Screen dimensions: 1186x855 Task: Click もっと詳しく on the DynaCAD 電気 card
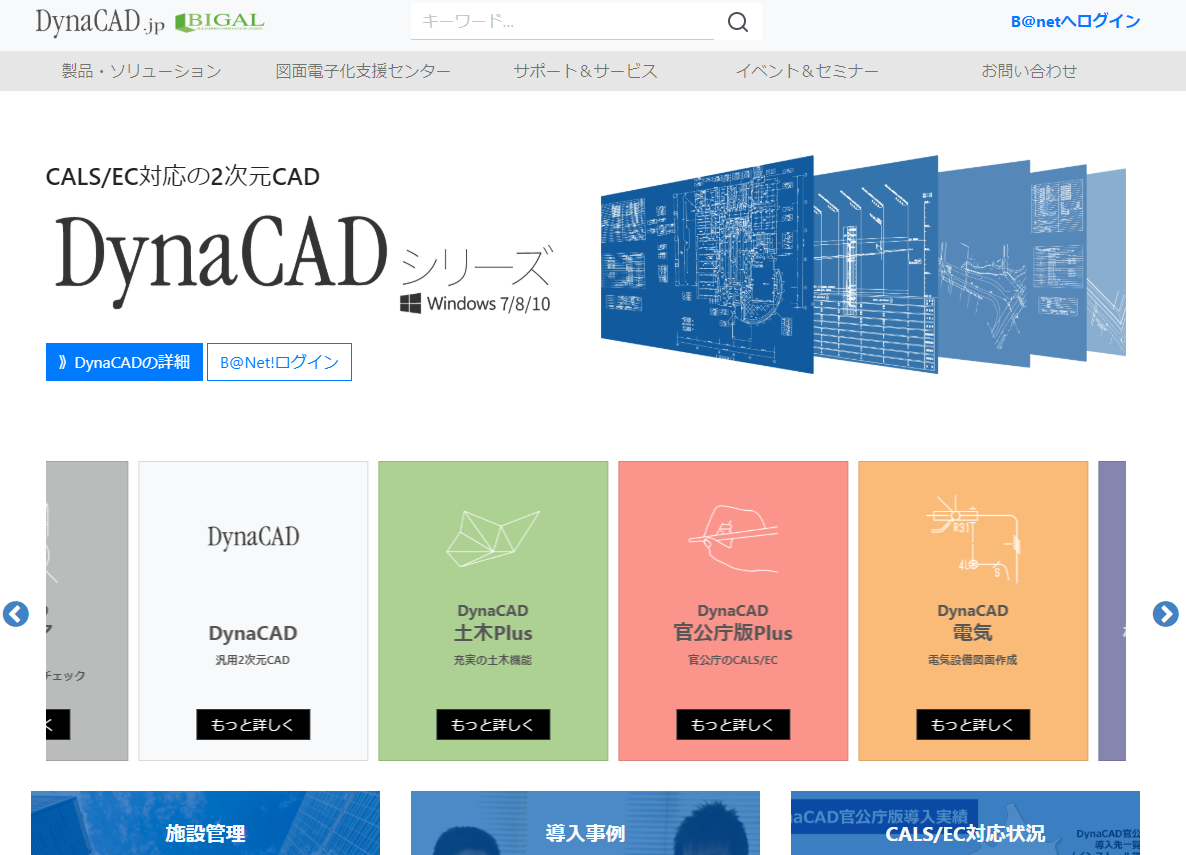(x=972, y=724)
